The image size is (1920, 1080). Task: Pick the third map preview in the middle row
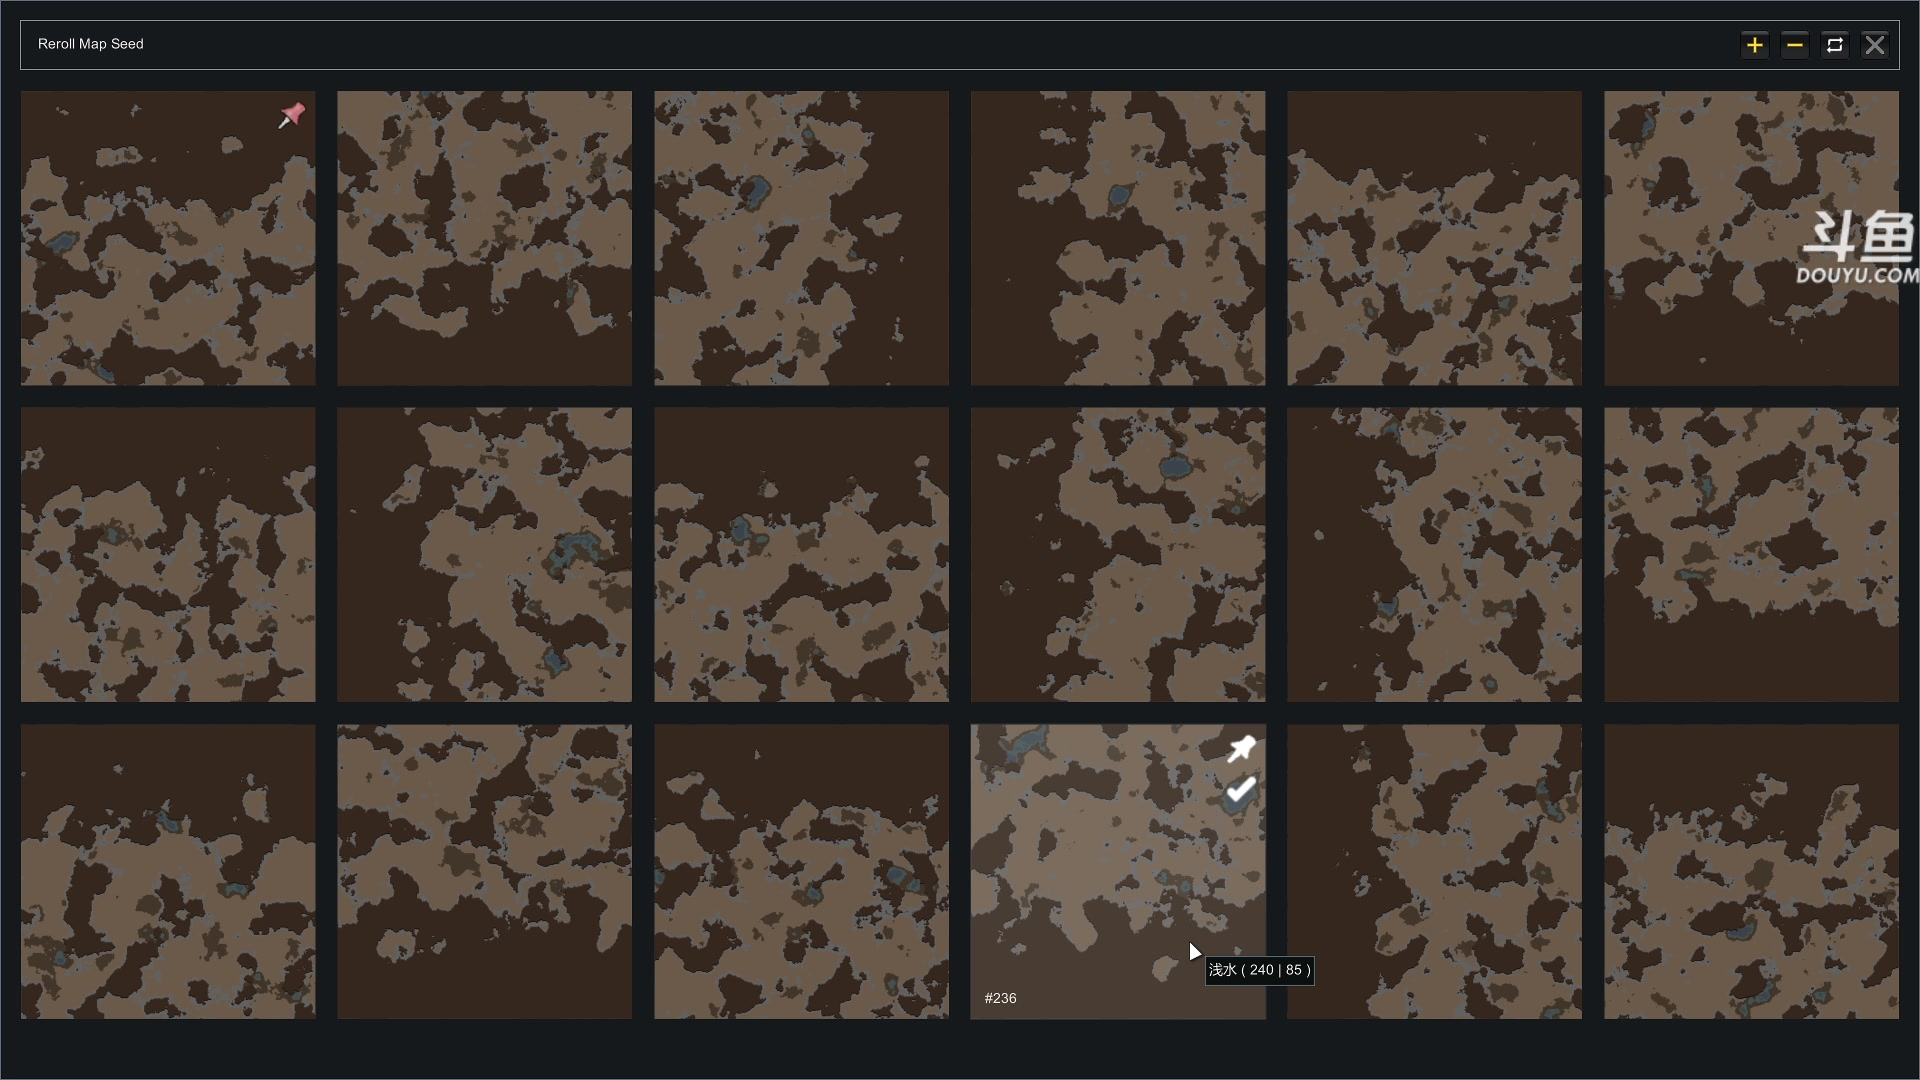coord(801,554)
